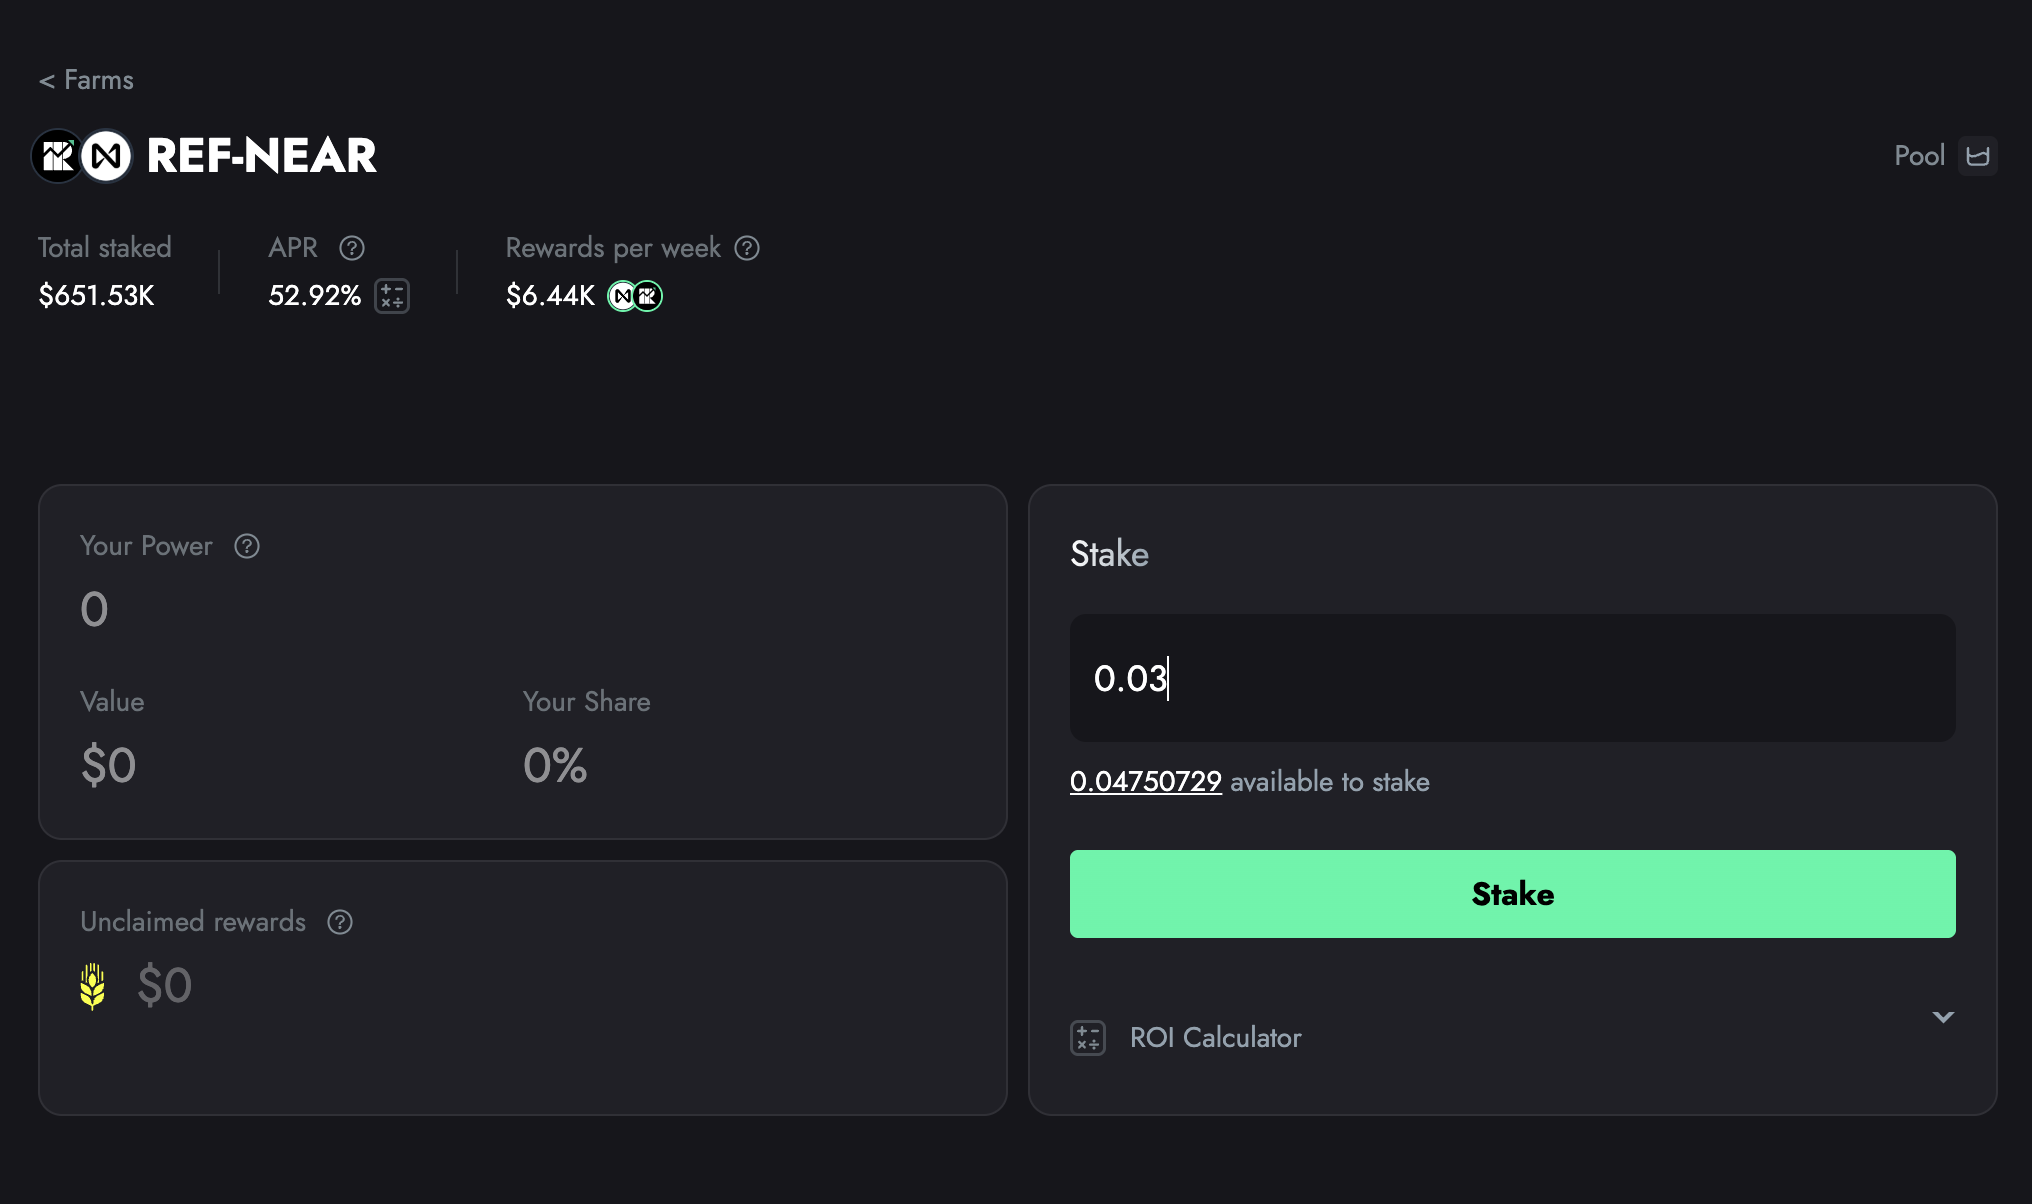This screenshot has height=1204, width=2032.
Task: Click the REF-NEAR token pair logo
Action: click(82, 156)
